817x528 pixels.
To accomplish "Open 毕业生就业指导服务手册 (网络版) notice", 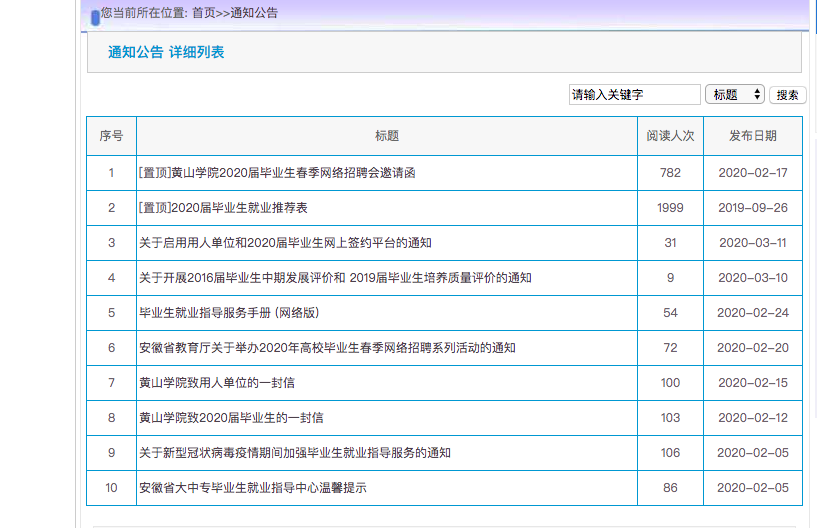I will click(x=229, y=312).
